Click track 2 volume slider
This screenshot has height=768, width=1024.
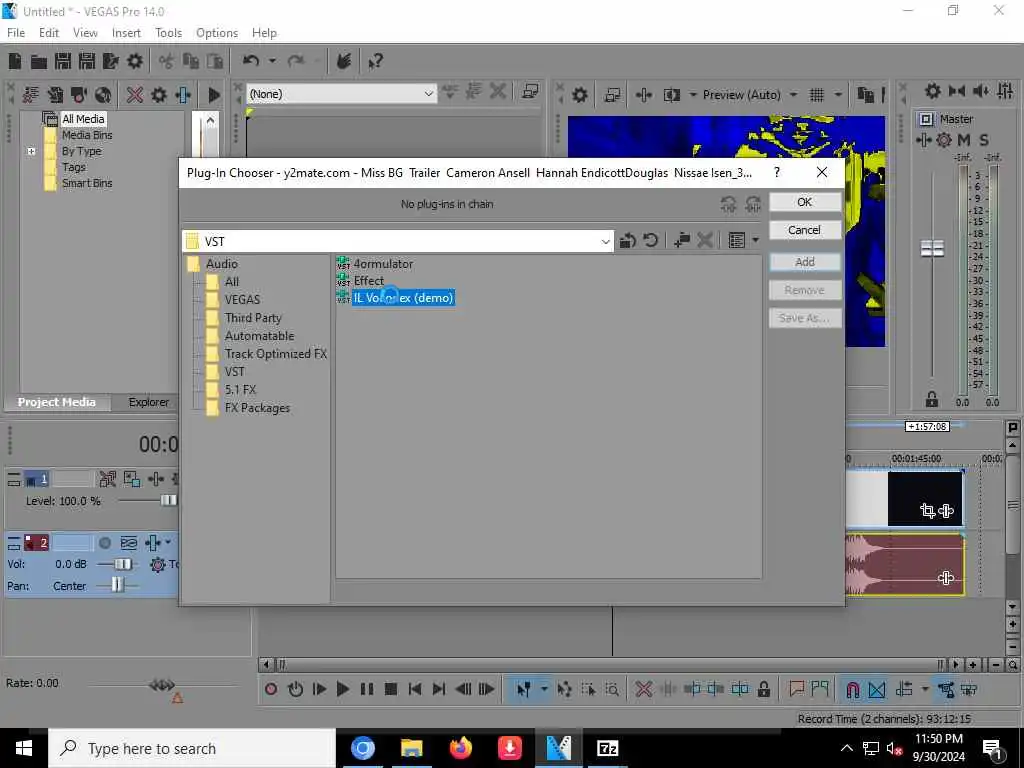point(121,564)
